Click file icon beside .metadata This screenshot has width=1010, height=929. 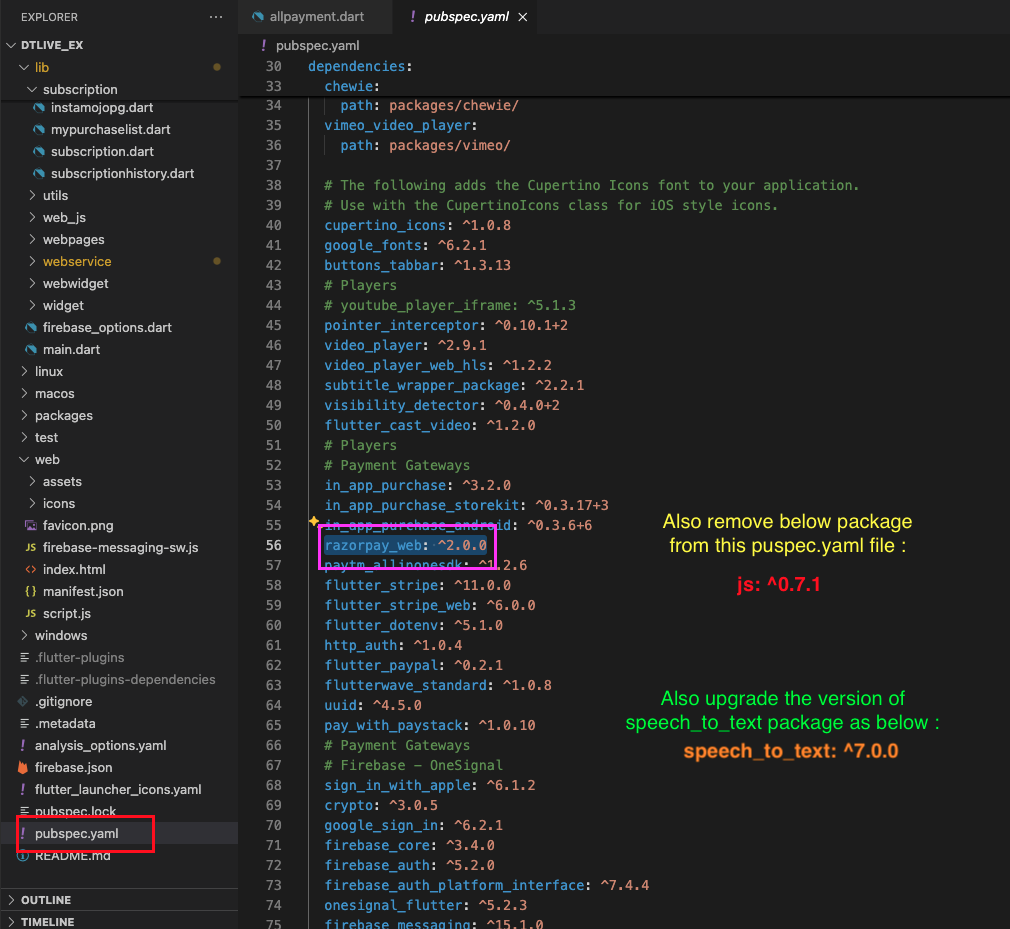[x=24, y=723]
